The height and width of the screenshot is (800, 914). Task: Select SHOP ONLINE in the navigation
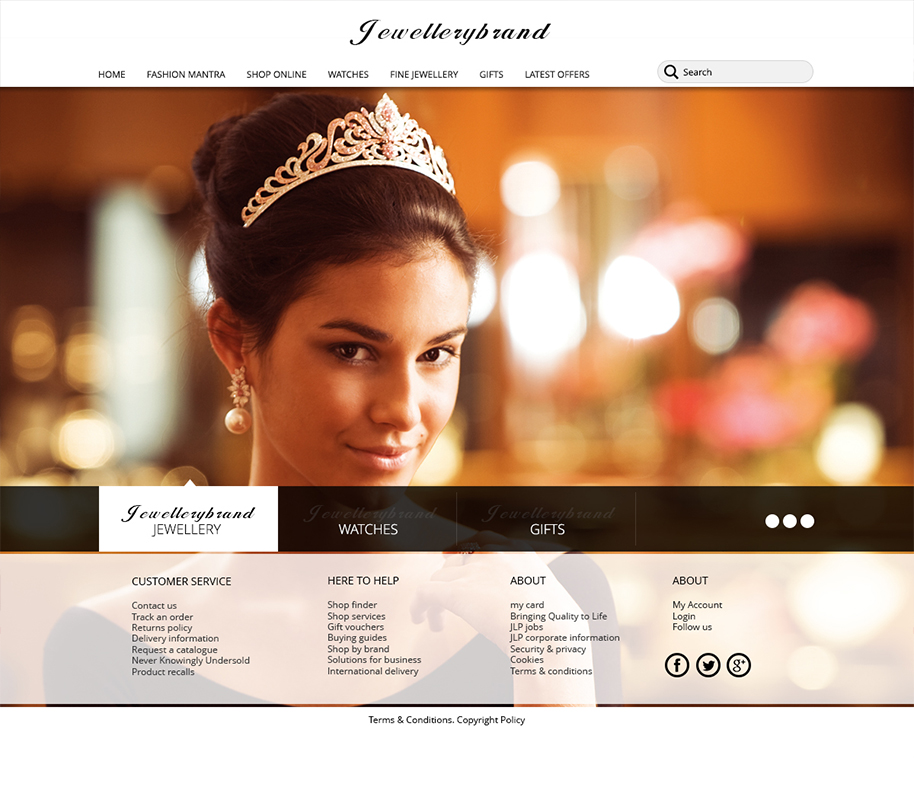tap(276, 75)
